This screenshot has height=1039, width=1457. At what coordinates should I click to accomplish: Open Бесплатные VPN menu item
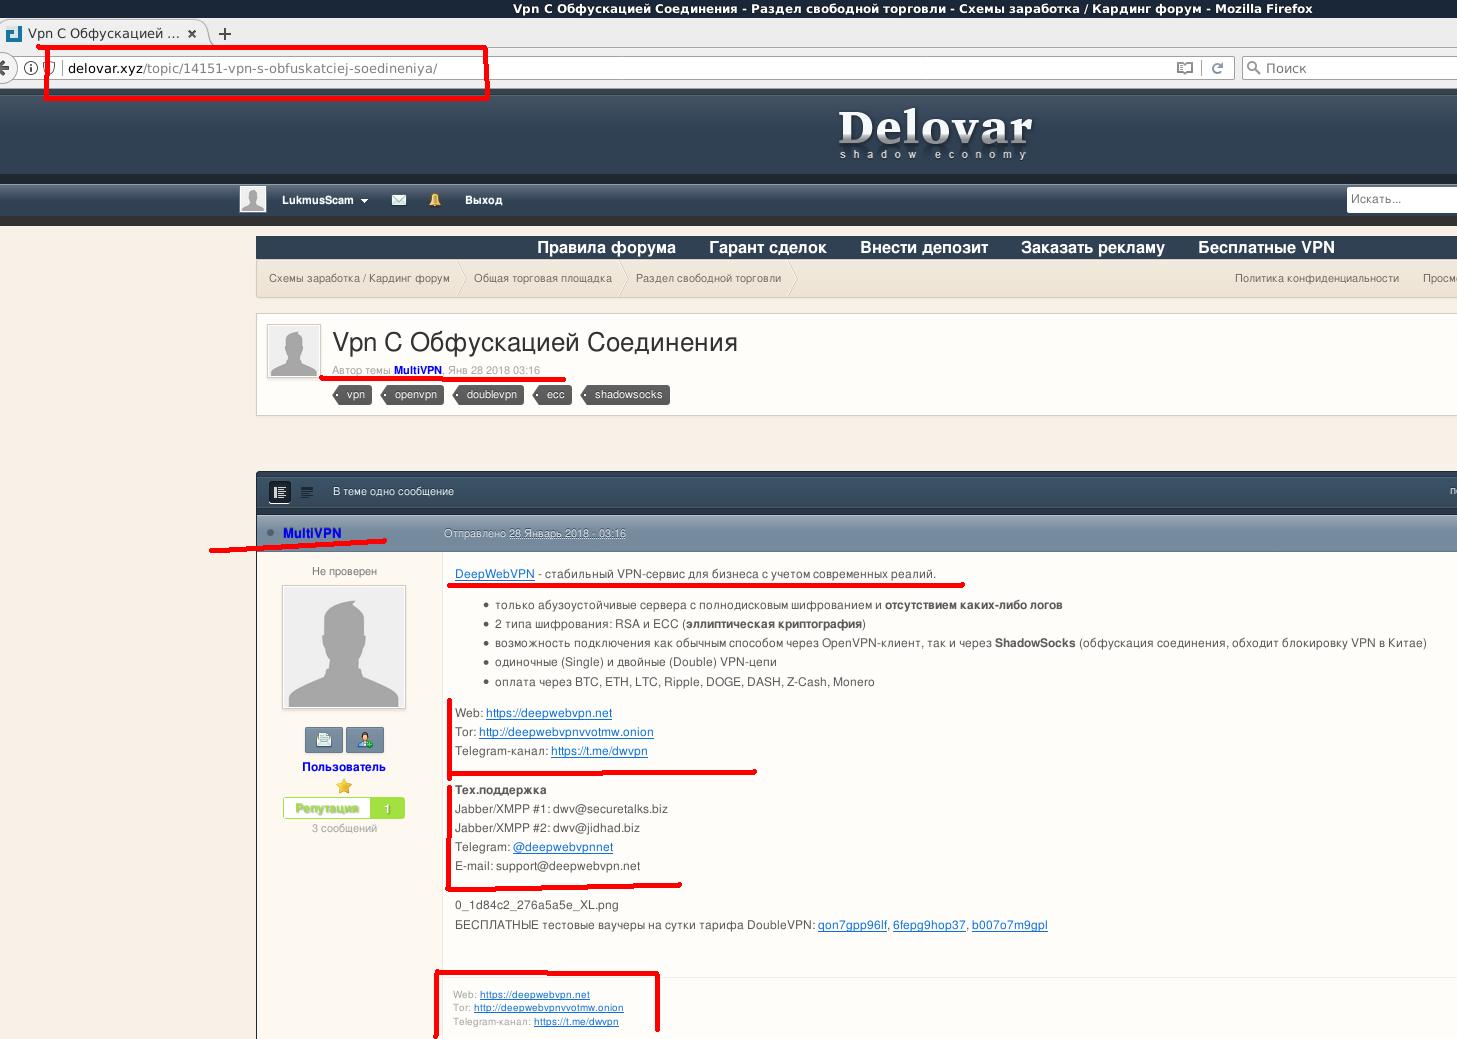(x=1266, y=247)
